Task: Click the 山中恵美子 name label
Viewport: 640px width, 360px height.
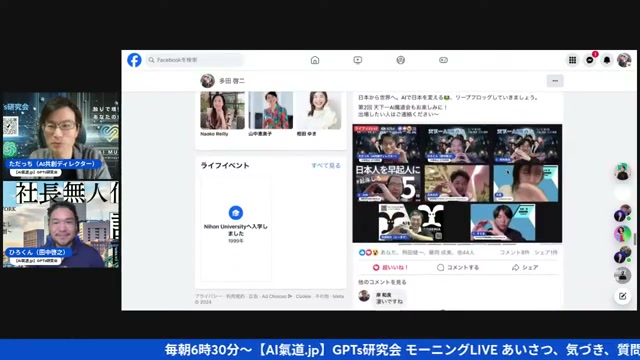Action: point(260,134)
